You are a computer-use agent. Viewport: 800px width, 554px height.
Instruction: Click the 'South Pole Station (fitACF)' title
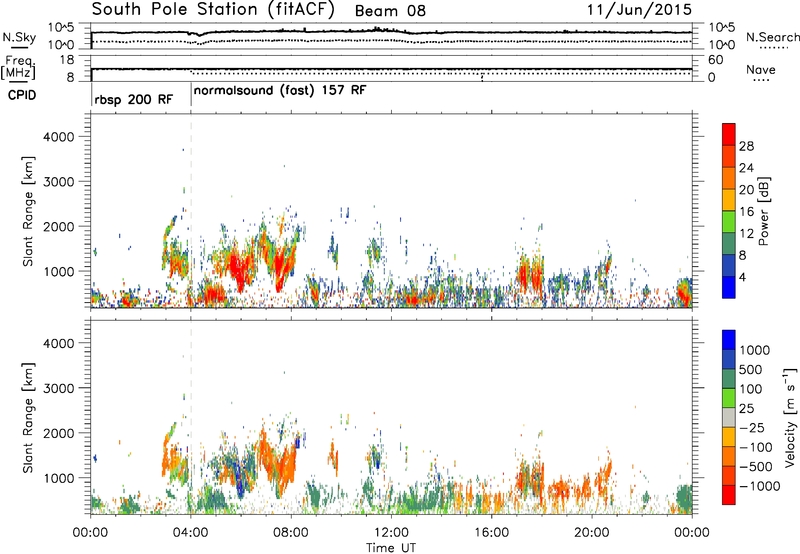tap(213, 10)
